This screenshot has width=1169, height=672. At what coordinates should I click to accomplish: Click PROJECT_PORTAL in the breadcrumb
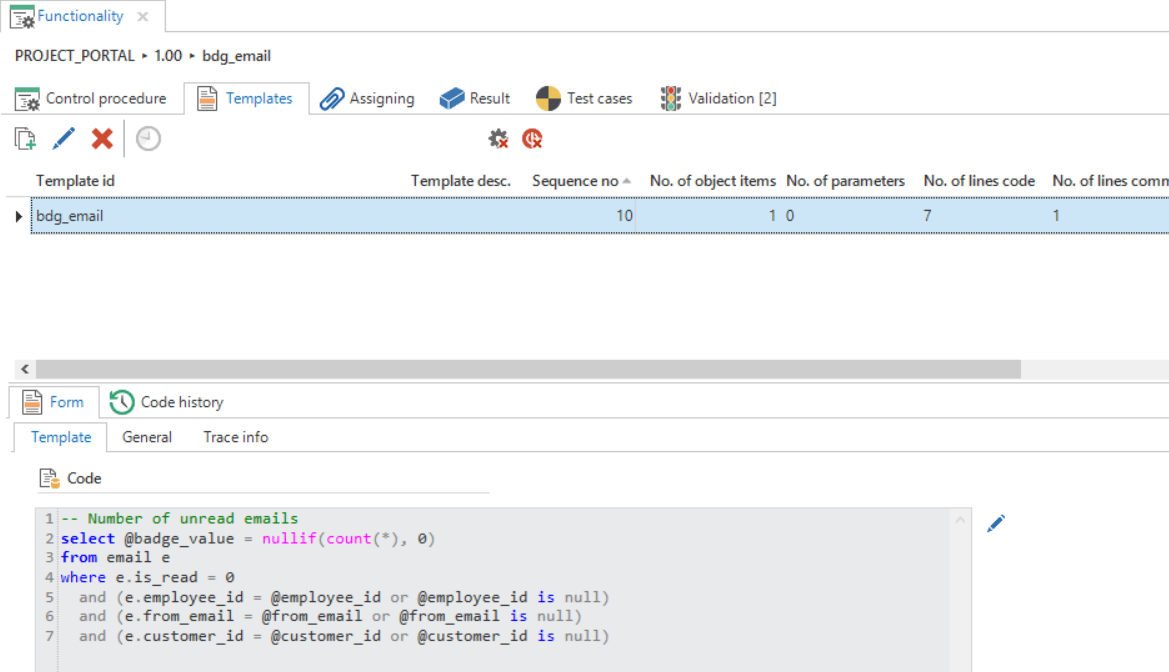[75, 56]
